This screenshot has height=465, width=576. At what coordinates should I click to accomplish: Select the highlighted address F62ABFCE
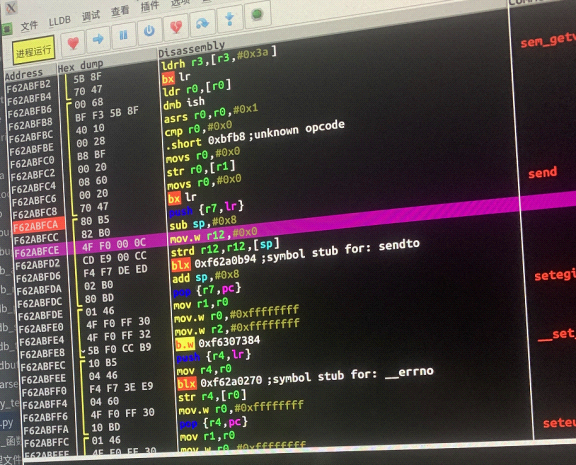(x=37, y=251)
